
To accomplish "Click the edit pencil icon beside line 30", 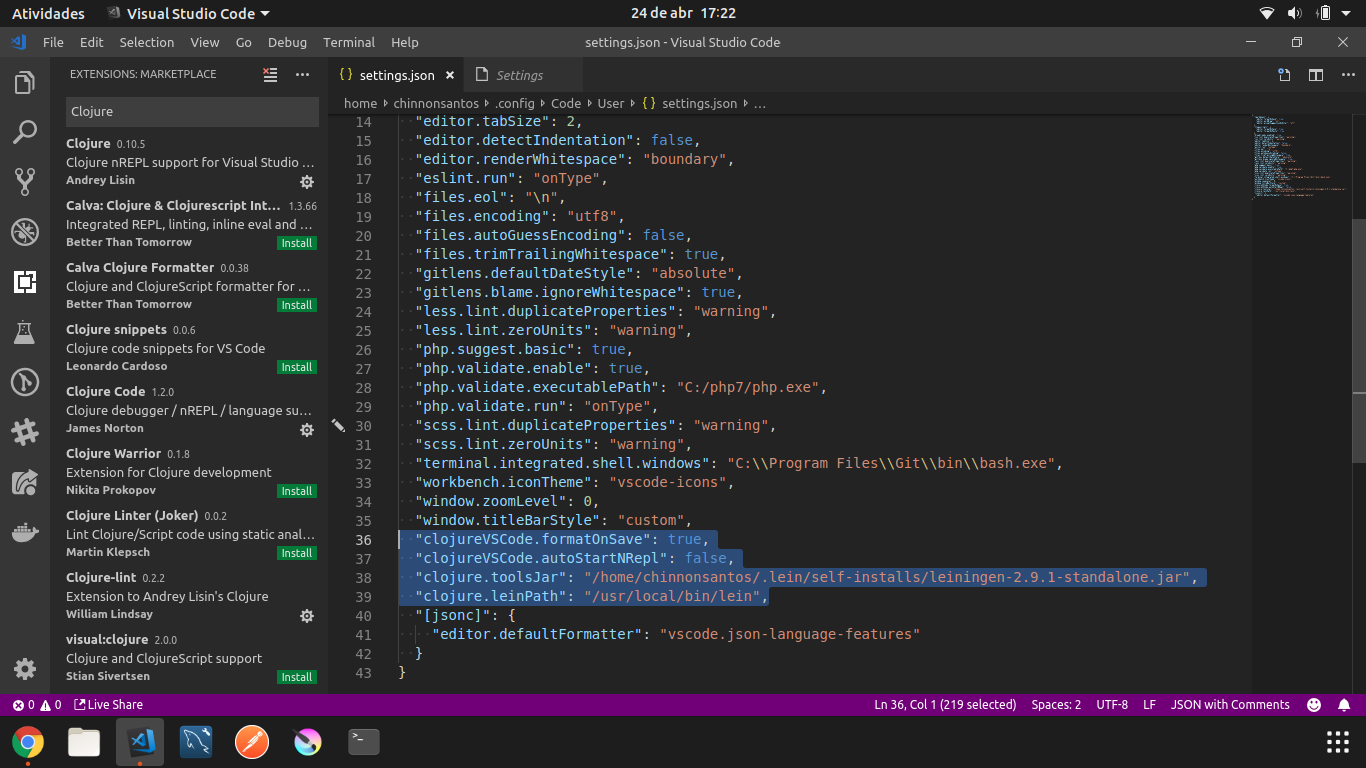I will pyautogui.click(x=337, y=426).
